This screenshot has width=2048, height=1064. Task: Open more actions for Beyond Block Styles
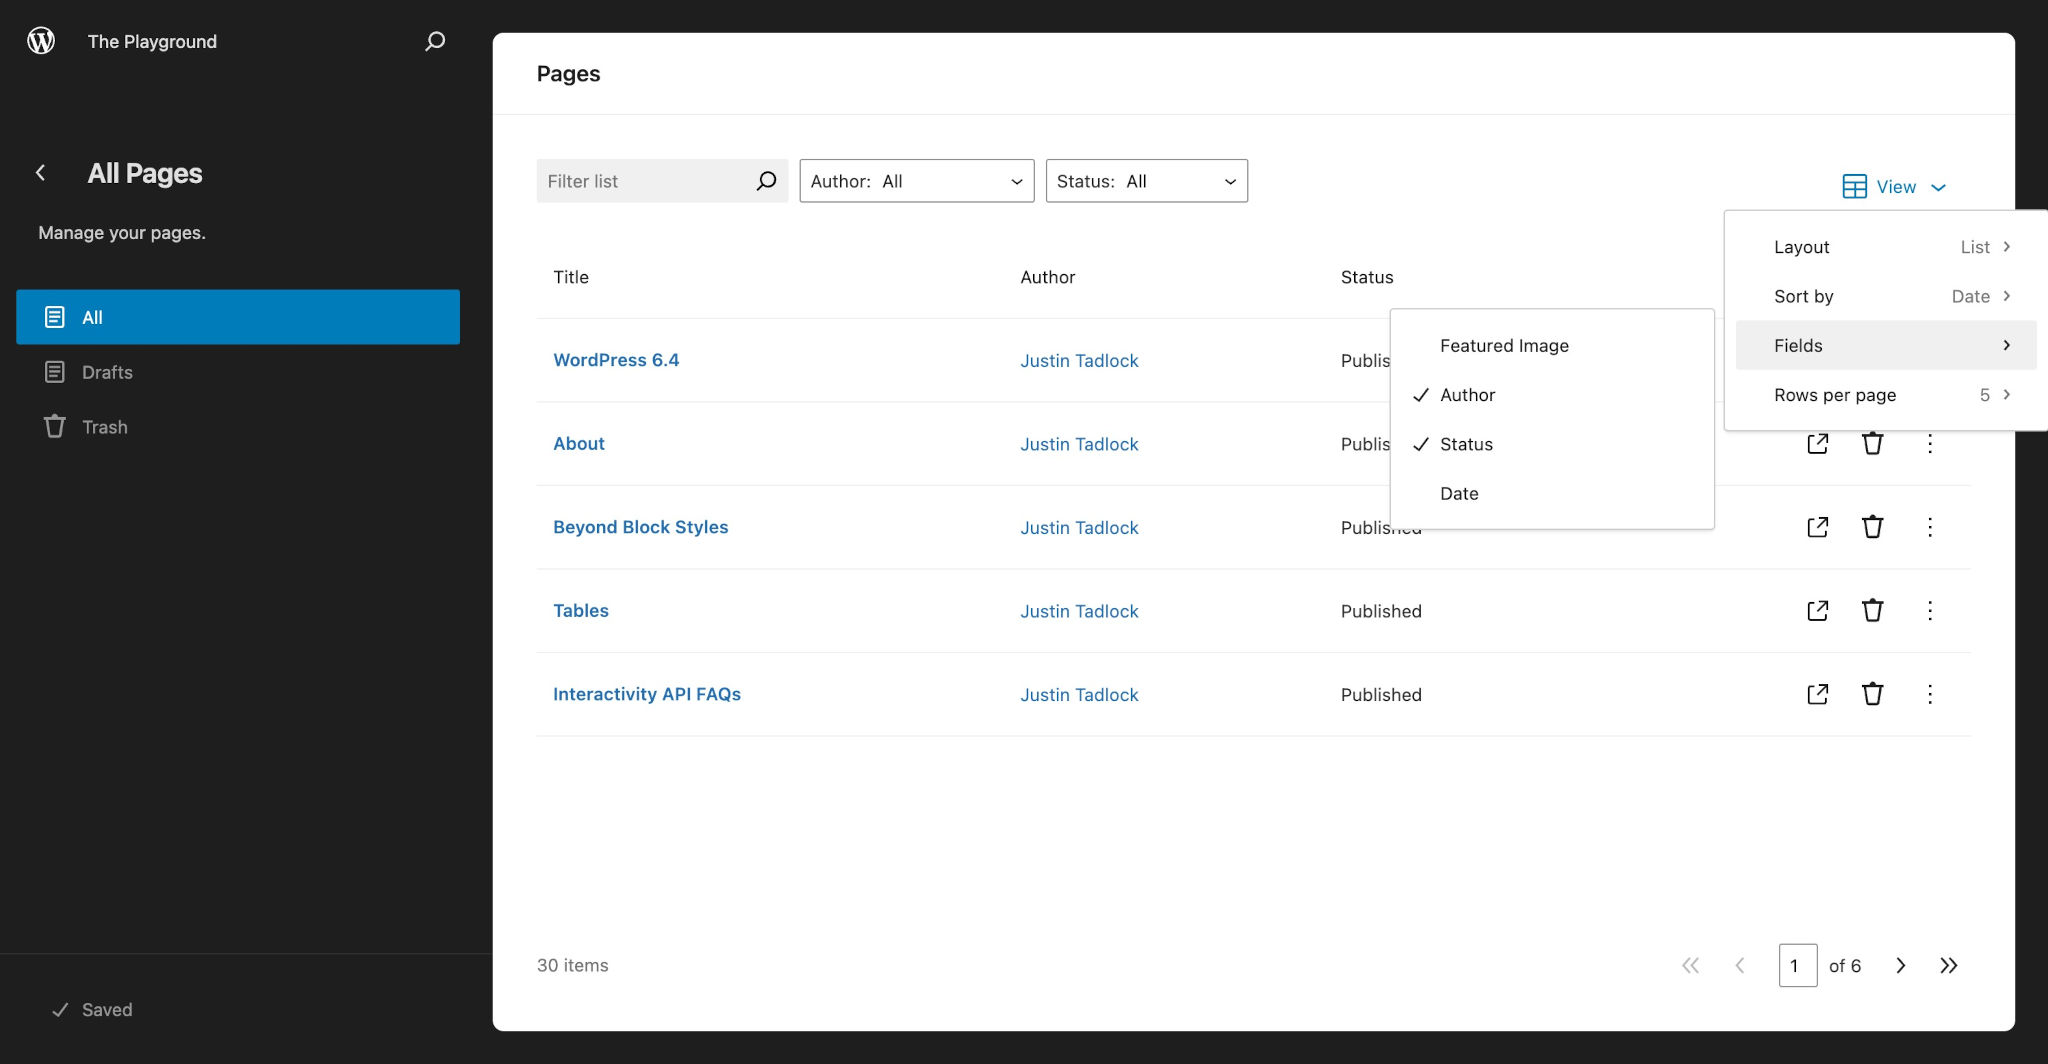[1930, 527]
